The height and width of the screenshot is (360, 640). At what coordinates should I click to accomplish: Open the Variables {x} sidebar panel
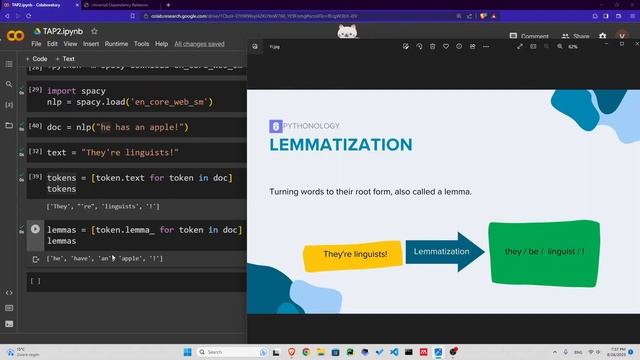pos(9,104)
